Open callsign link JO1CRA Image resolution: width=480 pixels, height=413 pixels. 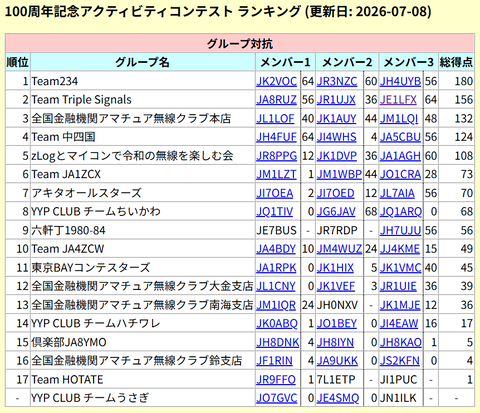(x=400, y=174)
